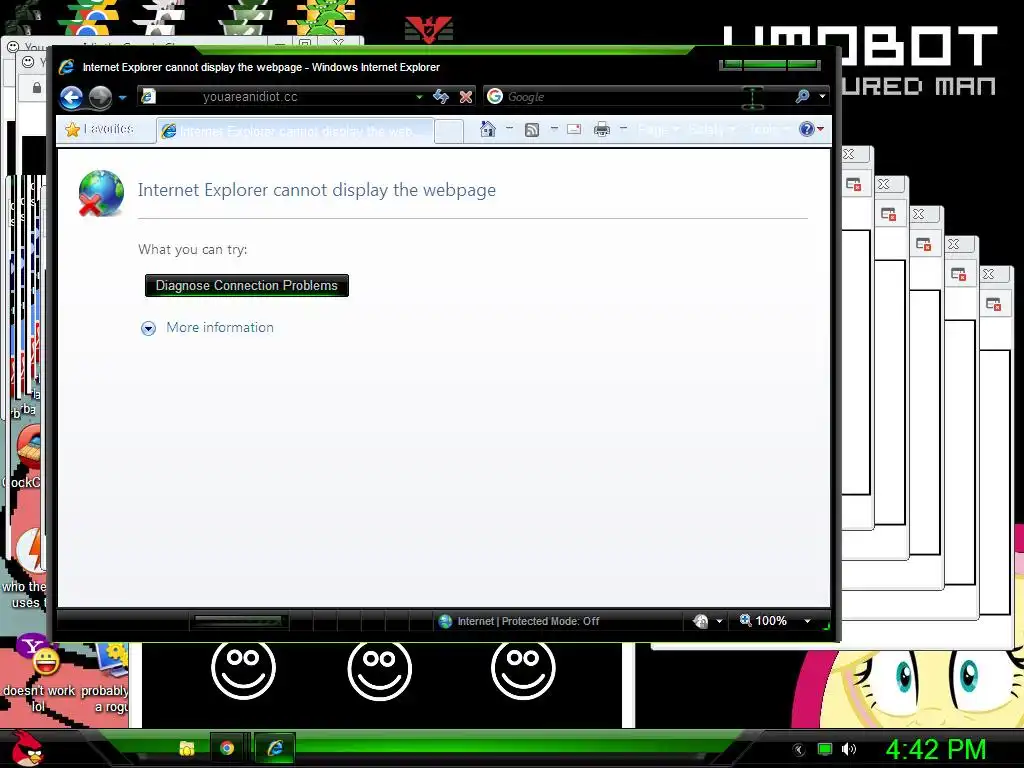Click the RSS Feeds icon
1024x768 pixels.
532,129
